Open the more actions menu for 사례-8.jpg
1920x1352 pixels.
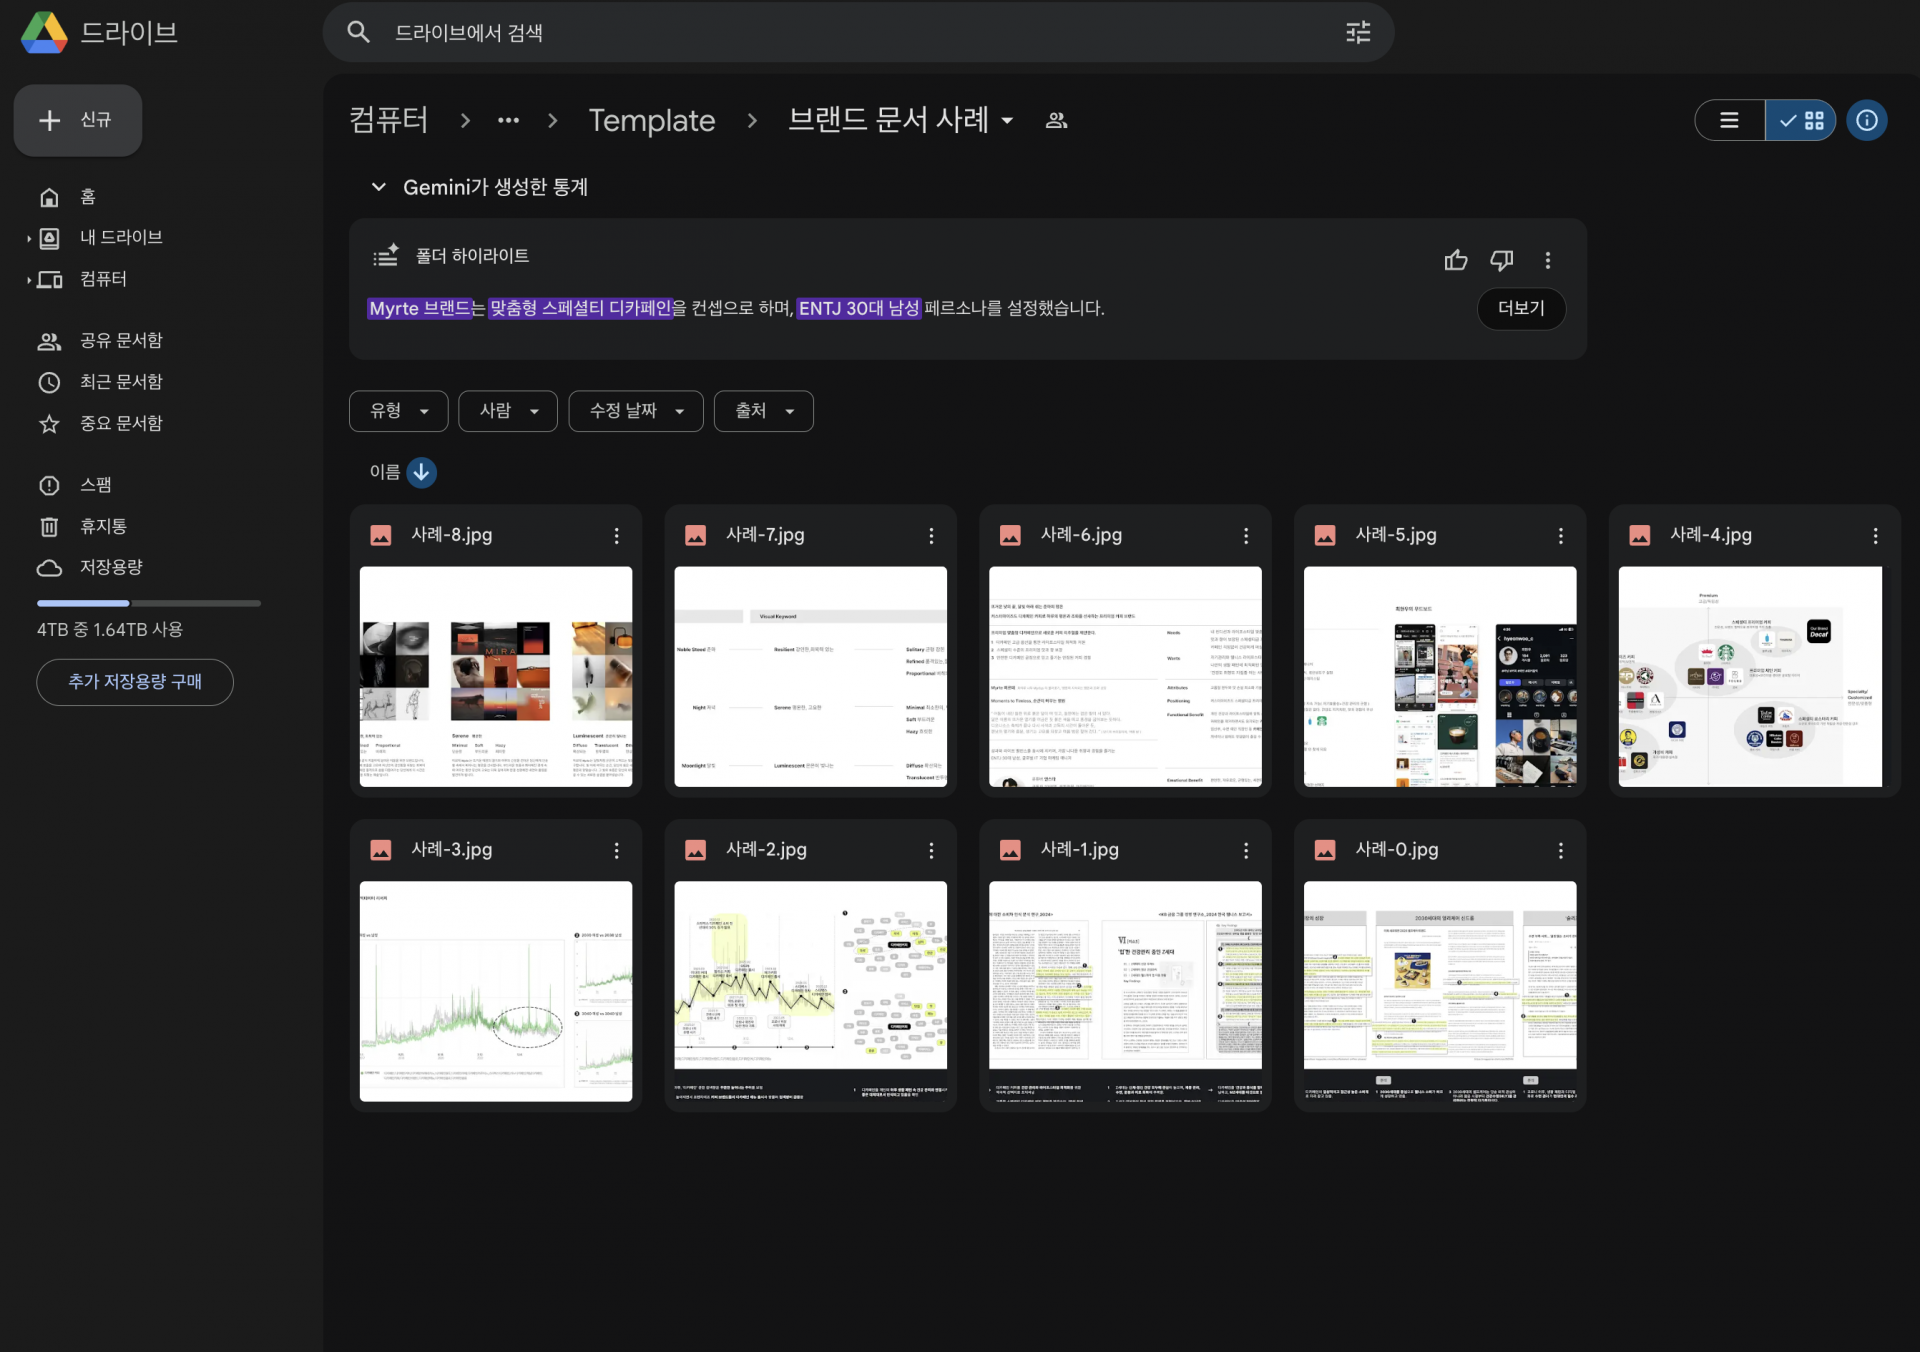pyautogui.click(x=616, y=536)
